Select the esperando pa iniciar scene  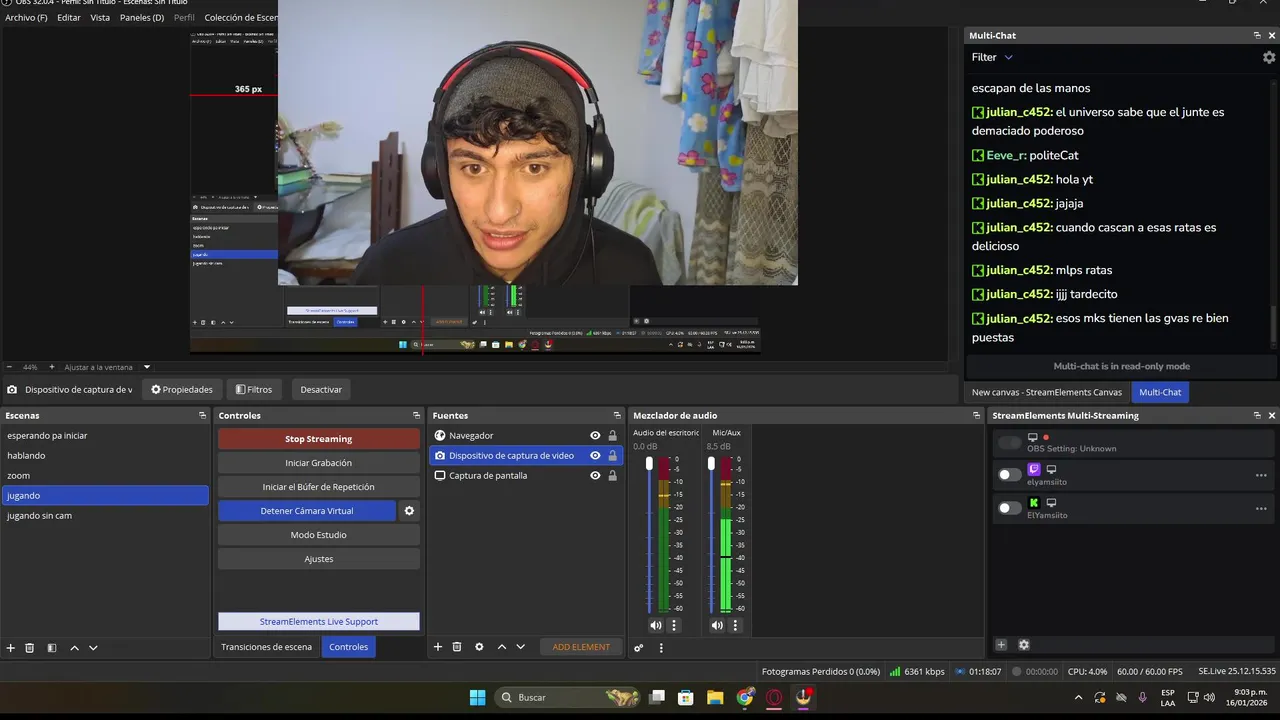pyautogui.click(x=105, y=436)
